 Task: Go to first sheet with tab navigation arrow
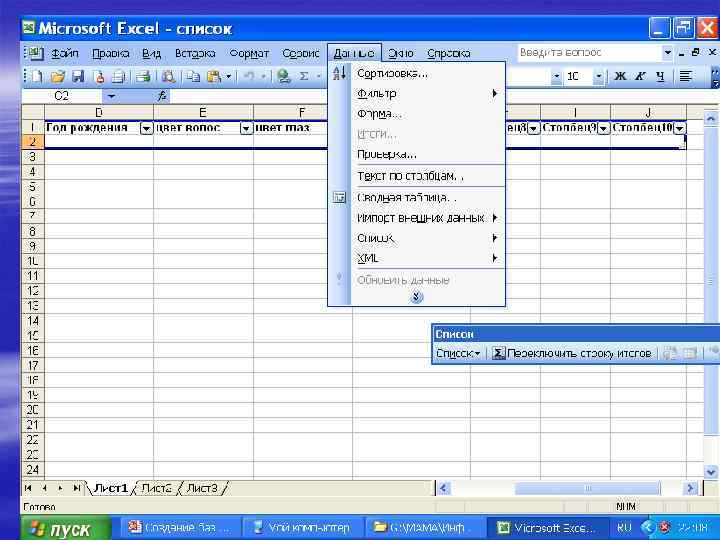28,488
